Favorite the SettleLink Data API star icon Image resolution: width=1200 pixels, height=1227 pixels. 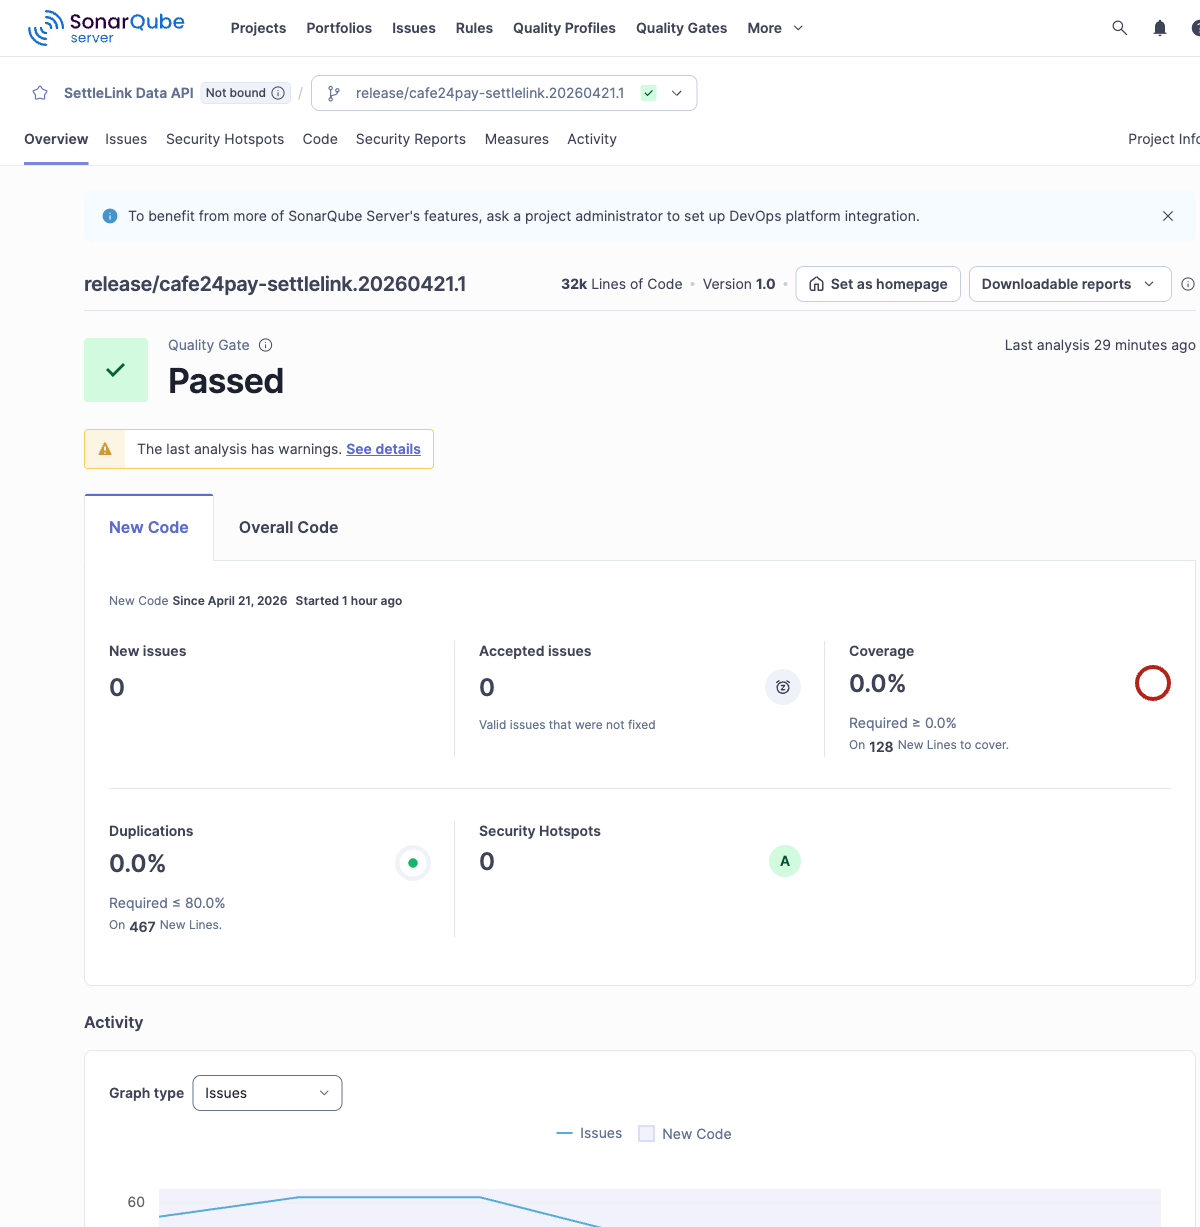click(40, 93)
